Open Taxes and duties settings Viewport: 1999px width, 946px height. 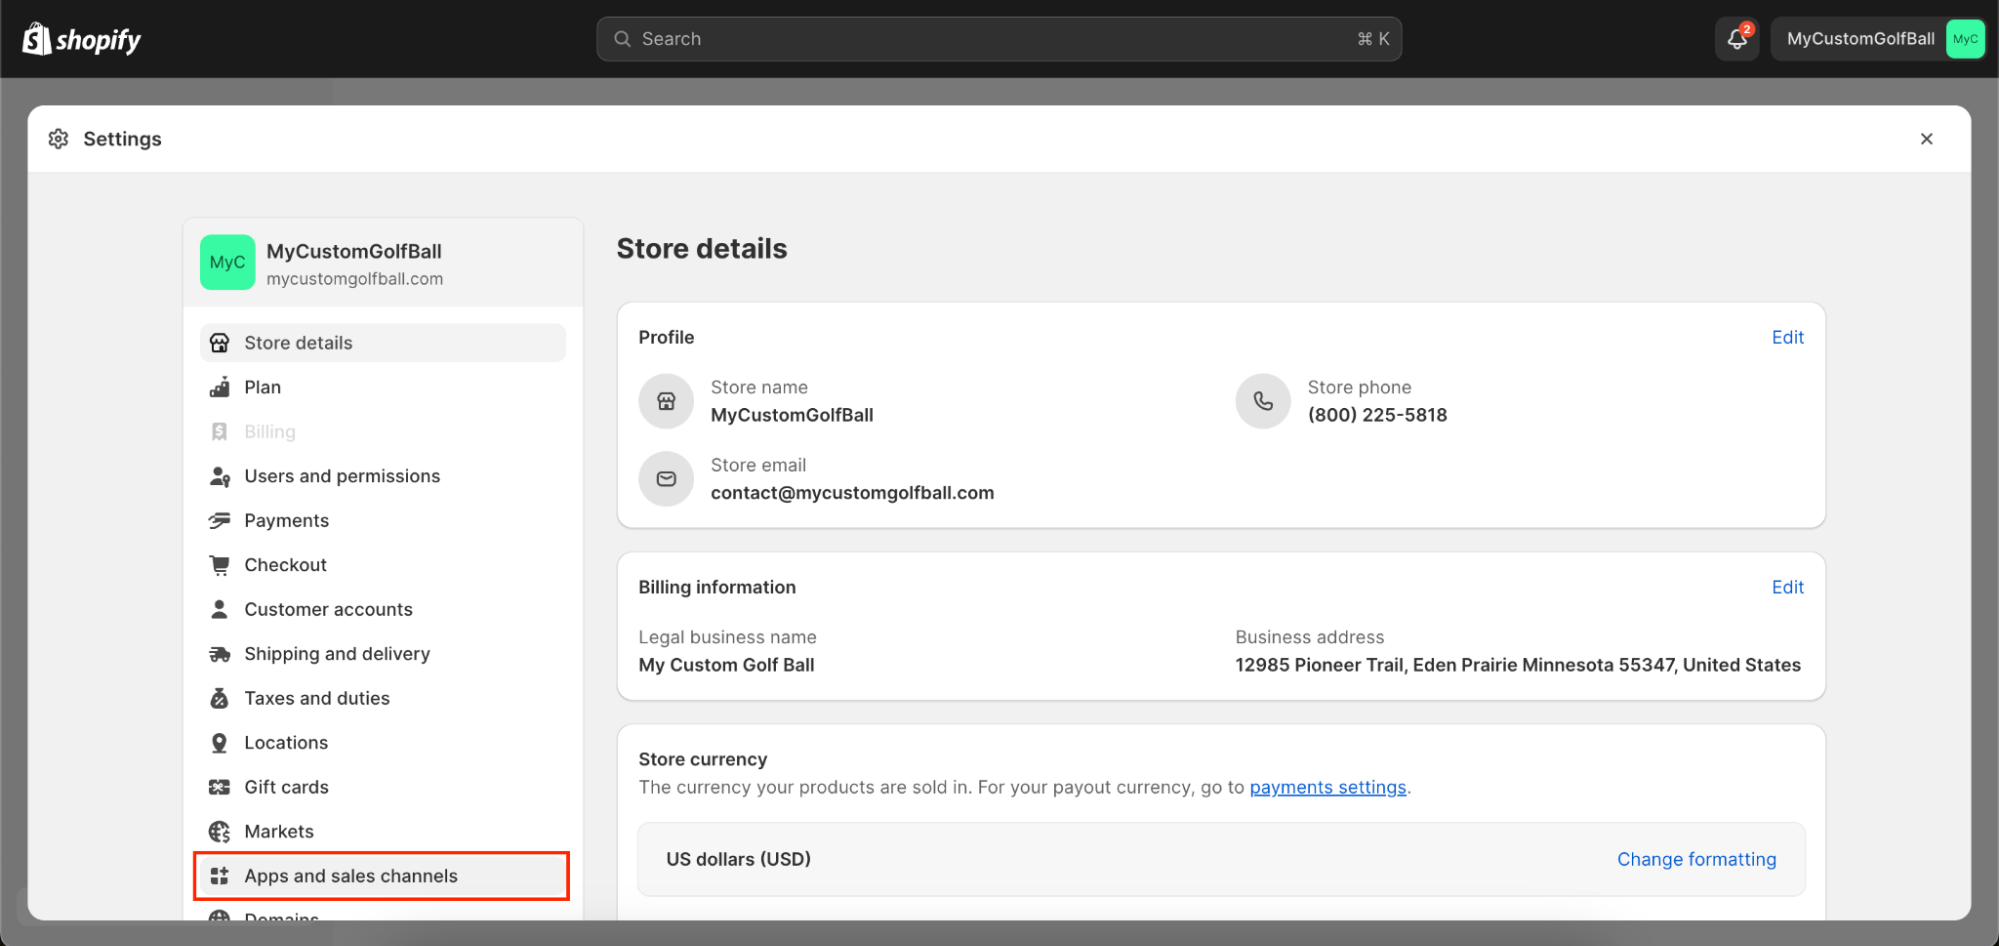tap(316, 698)
